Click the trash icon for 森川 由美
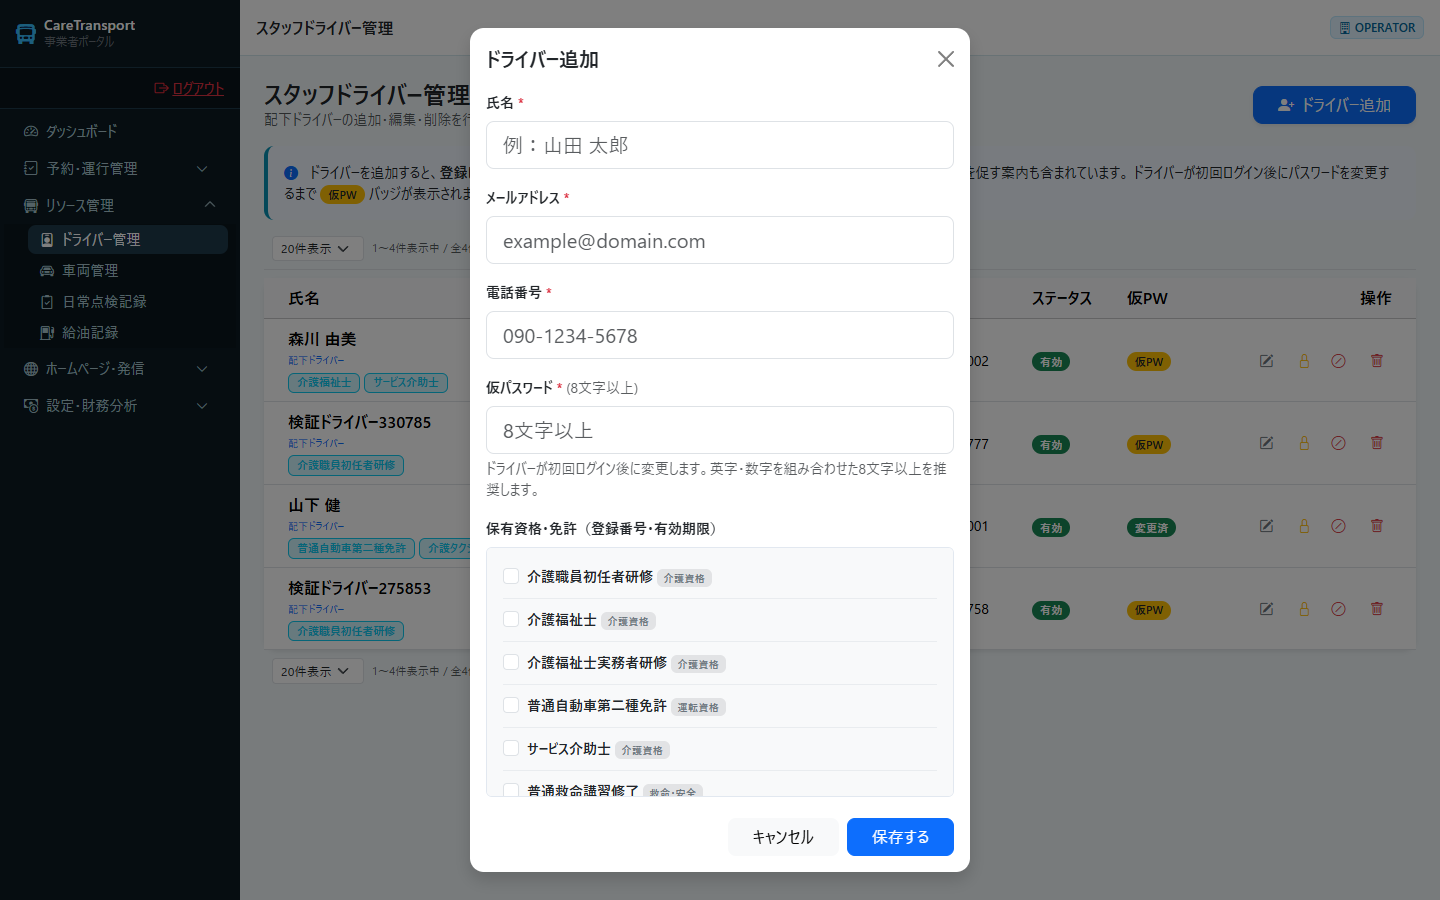Image resolution: width=1440 pixels, height=900 pixels. tap(1377, 361)
